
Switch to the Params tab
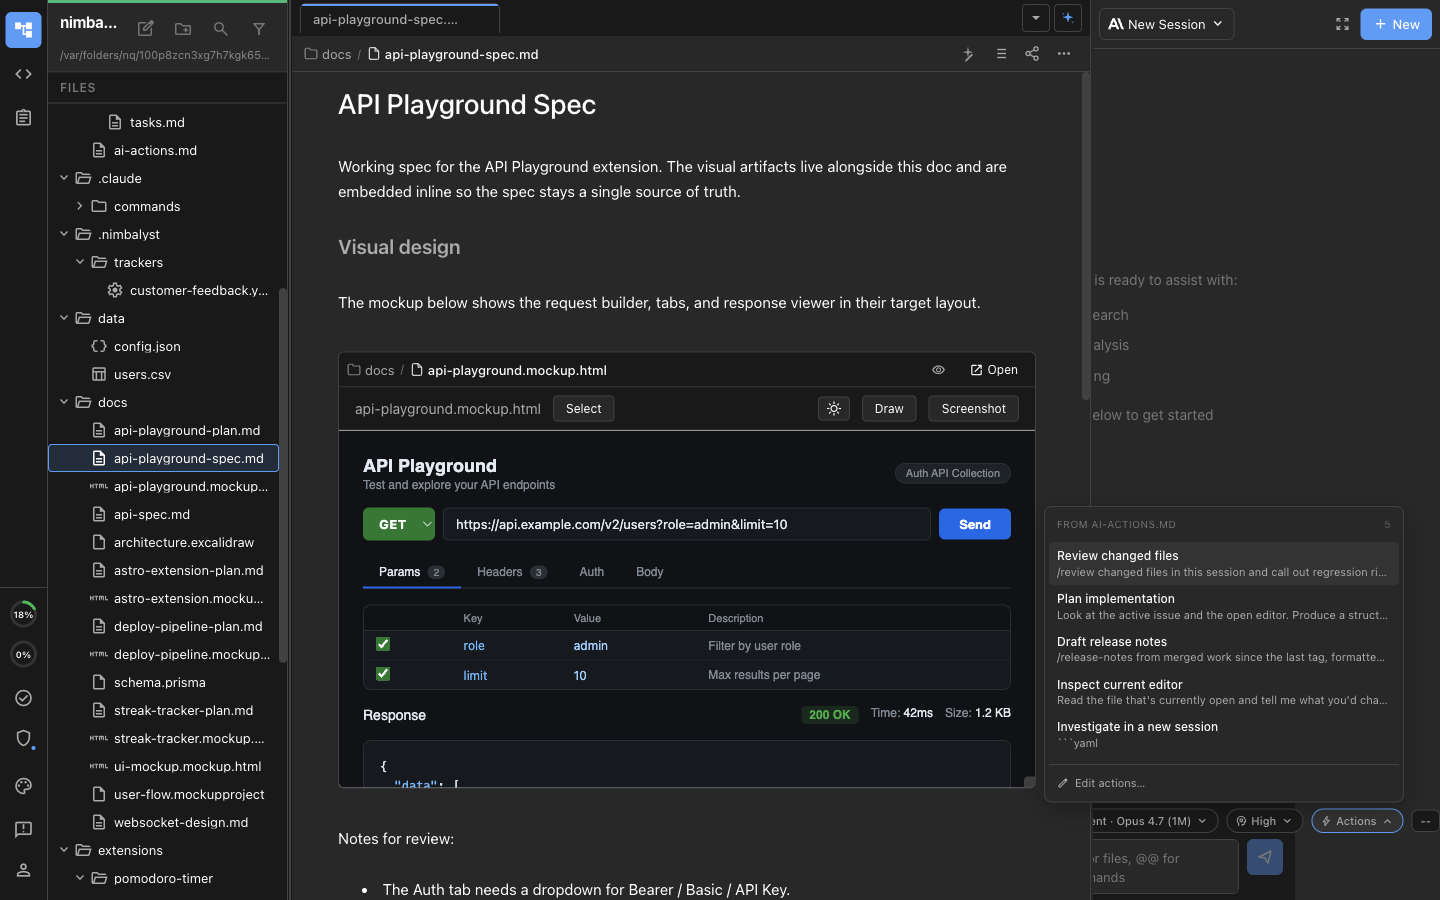click(411, 572)
